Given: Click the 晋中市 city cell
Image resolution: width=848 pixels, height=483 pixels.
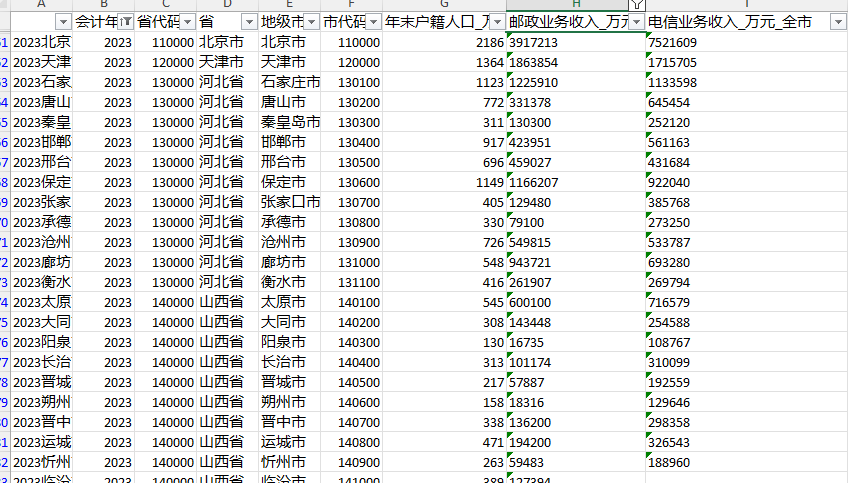Looking at the screenshot, I should pyautogui.click(x=289, y=422).
